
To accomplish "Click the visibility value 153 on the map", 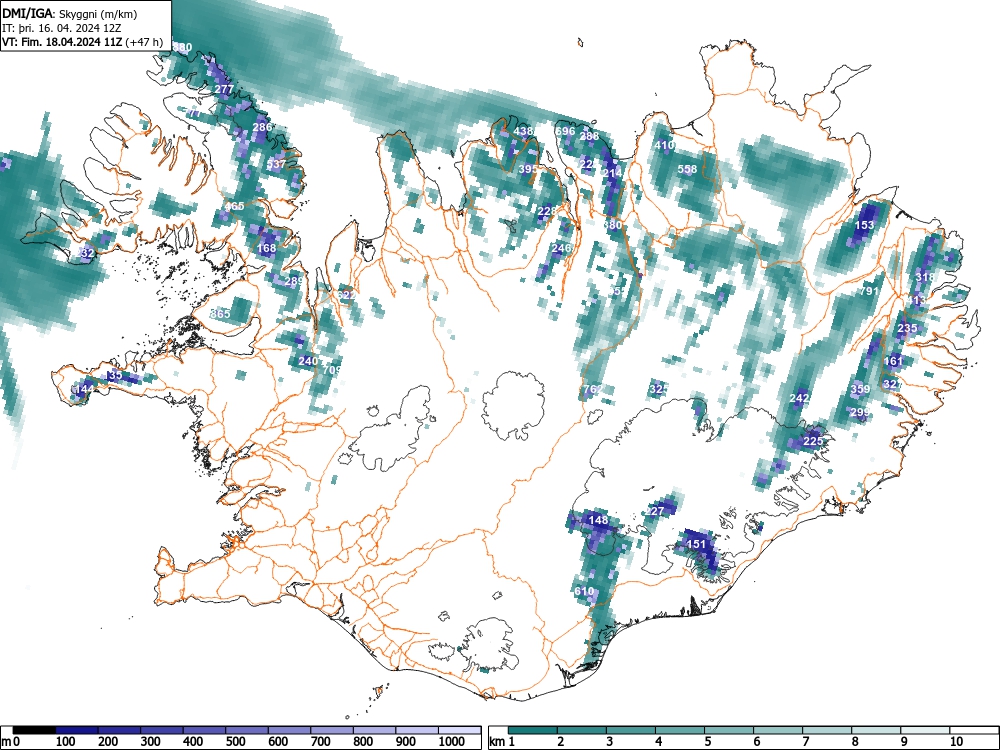I will pos(864,225).
